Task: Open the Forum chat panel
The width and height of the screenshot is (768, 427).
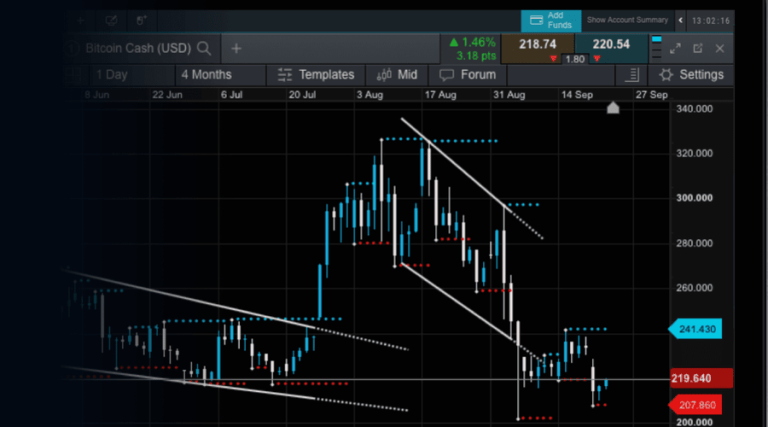Action: (x=468, y=75)
